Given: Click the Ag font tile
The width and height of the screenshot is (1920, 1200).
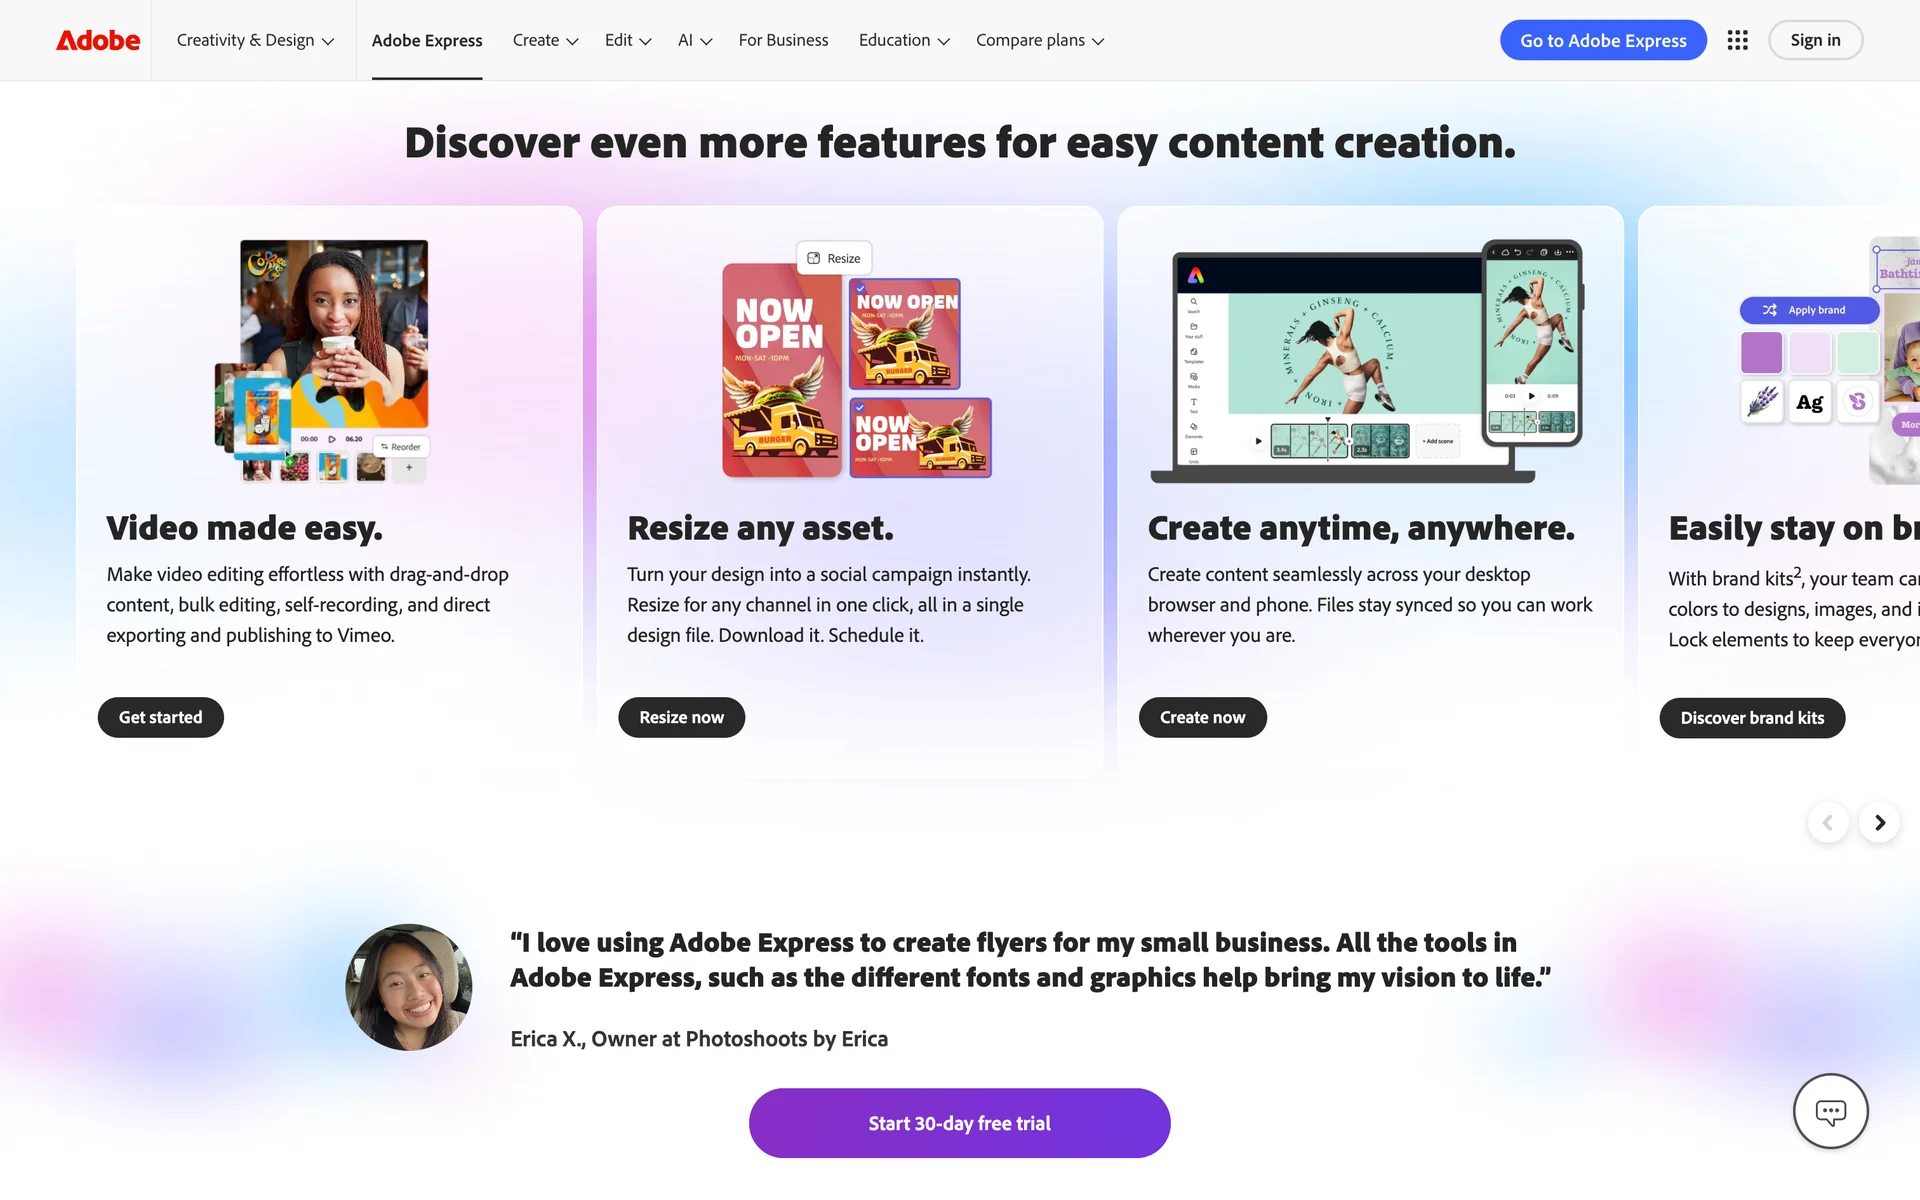Looking at the screenshot, I should (x=1809, y=402).
